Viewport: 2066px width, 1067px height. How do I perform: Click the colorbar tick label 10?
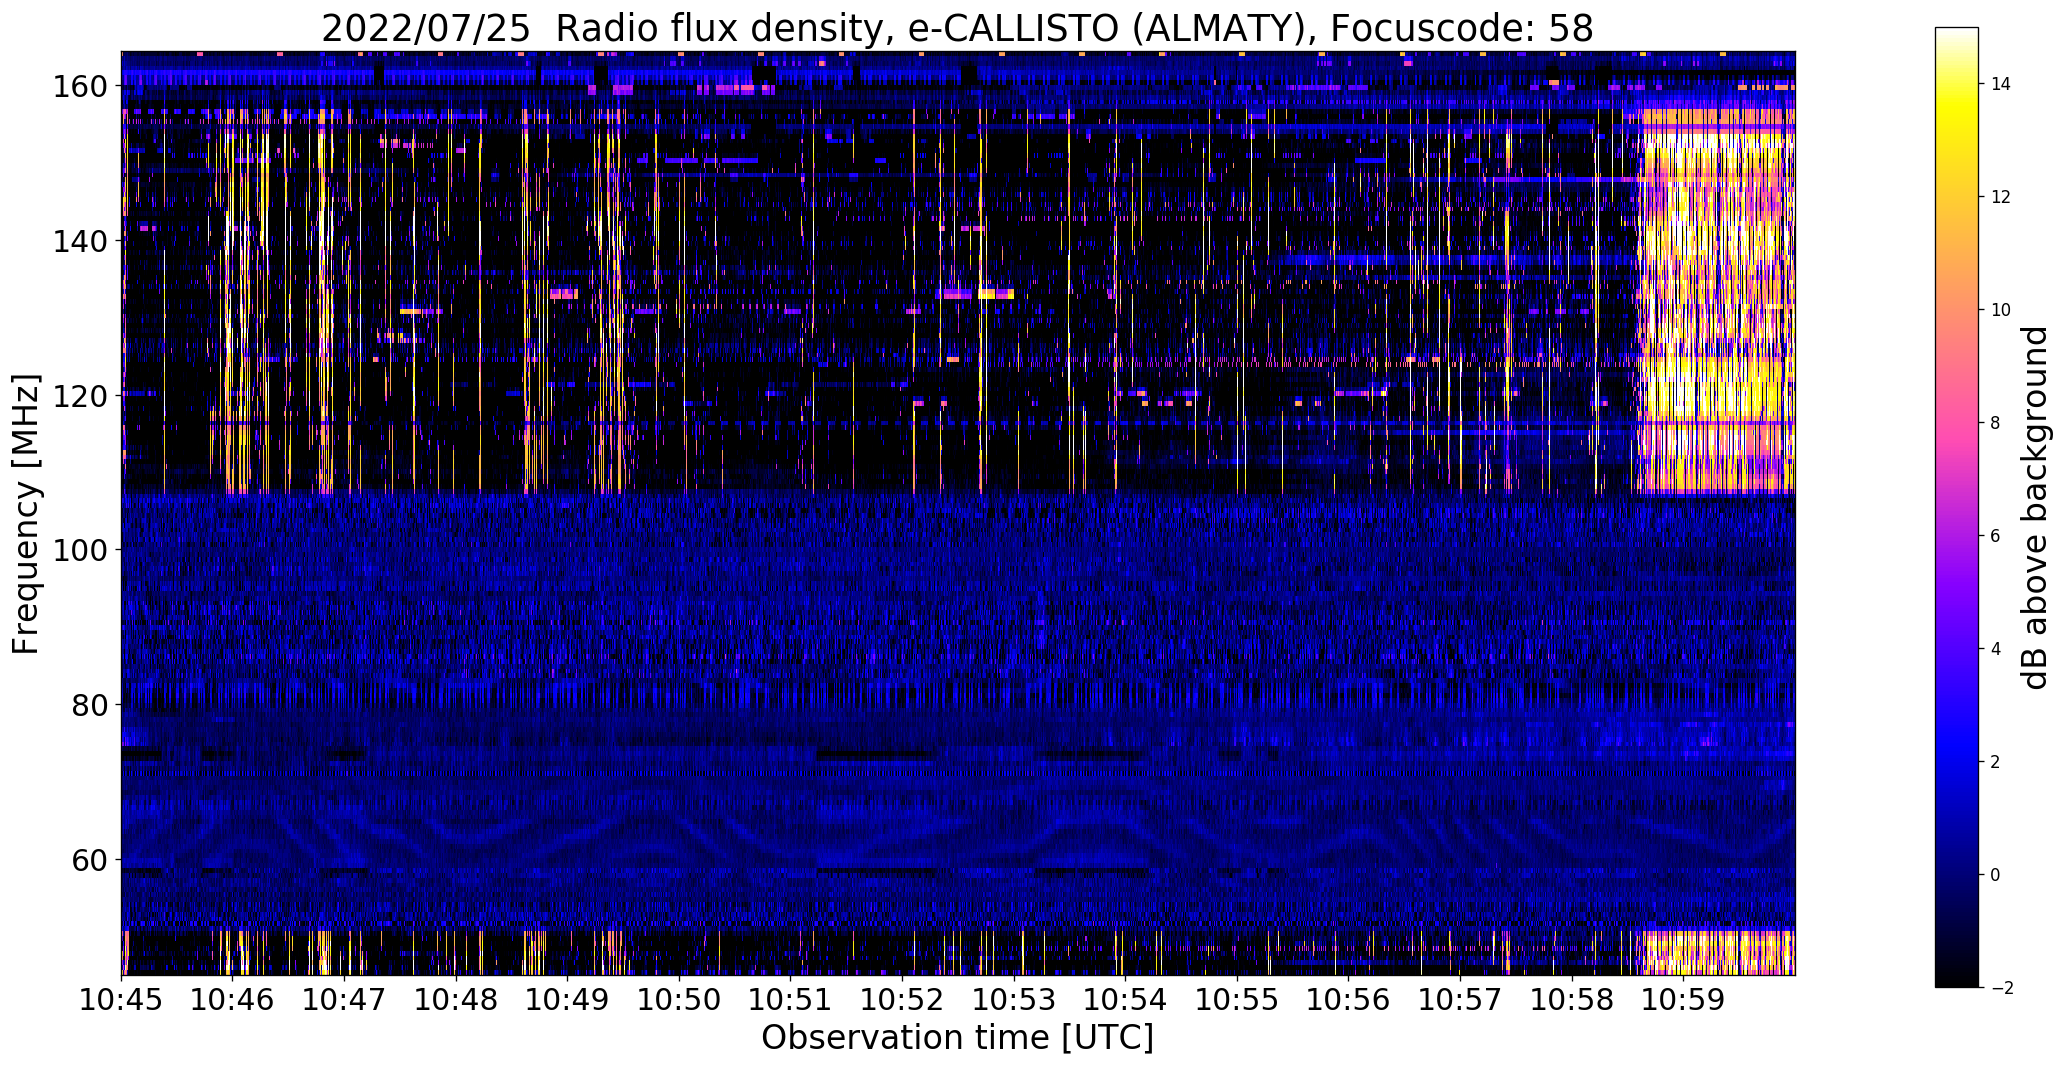point(2001,310)
